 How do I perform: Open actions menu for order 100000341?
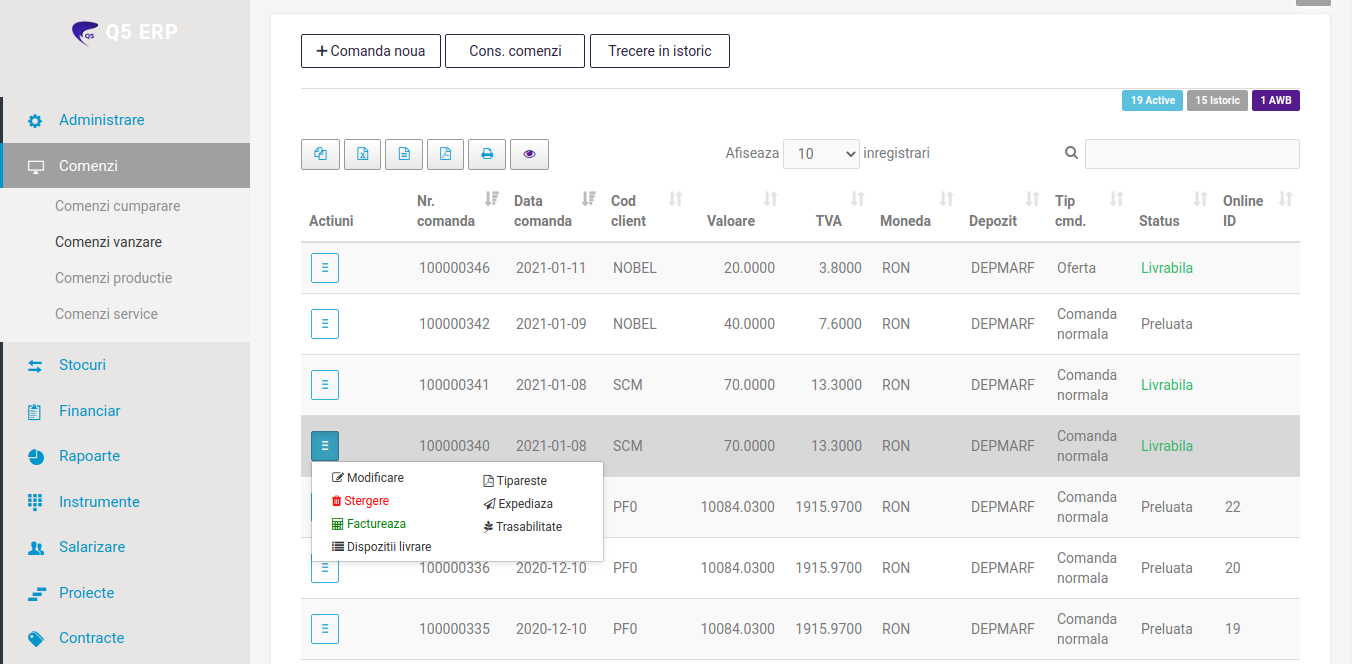click(x=325, y=385)
